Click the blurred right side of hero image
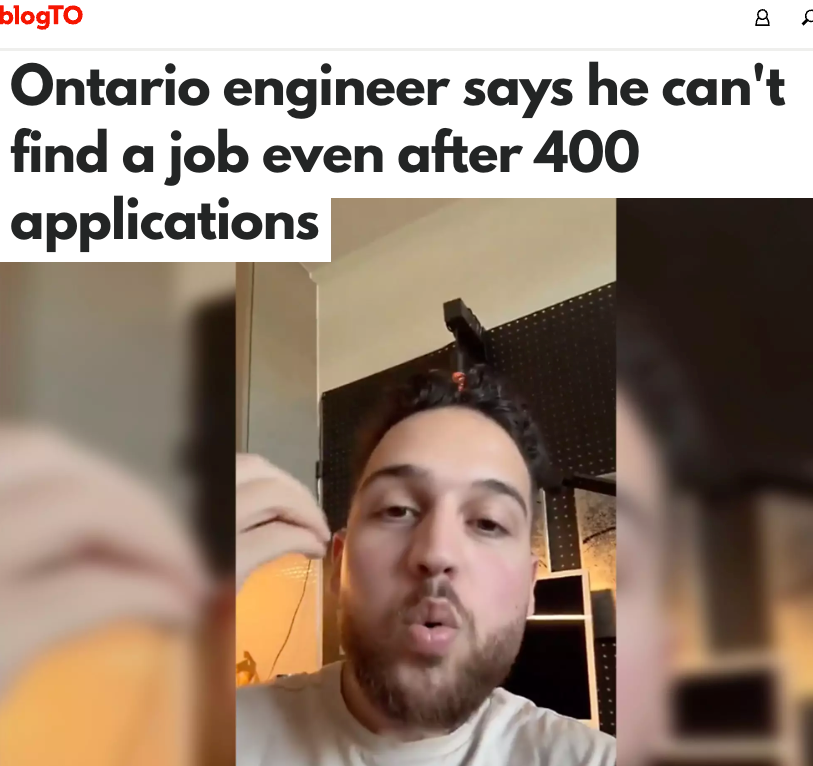This screenshot has height=766, width=813. coord(714,482)
